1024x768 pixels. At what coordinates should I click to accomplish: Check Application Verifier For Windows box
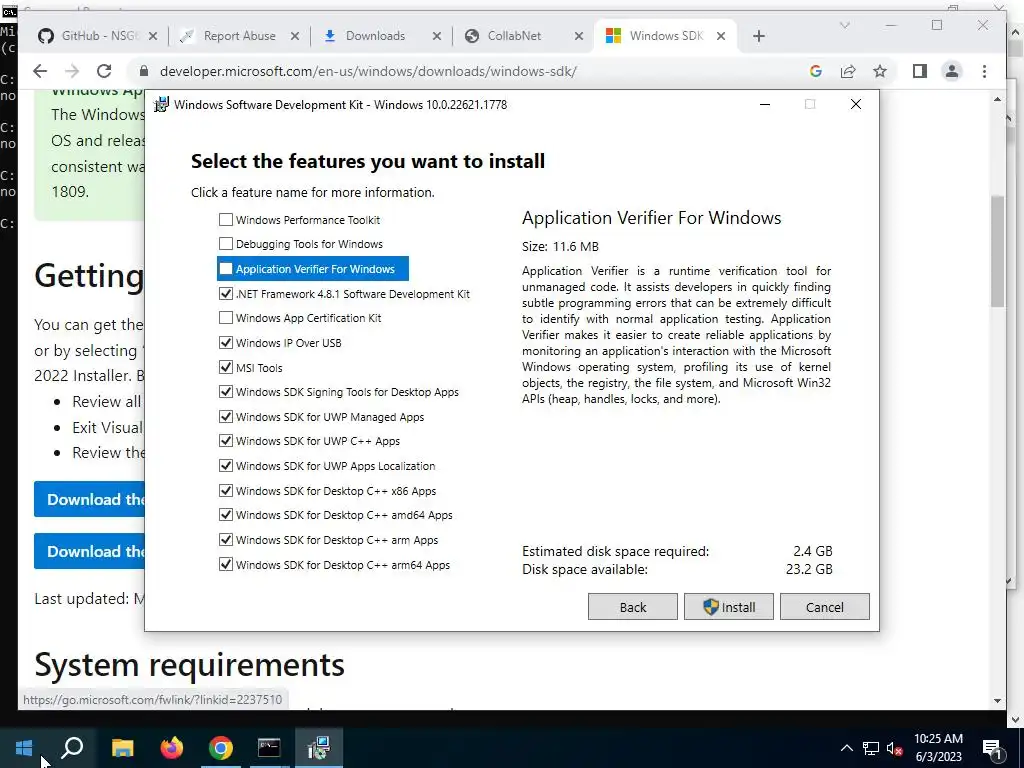tap(225, 268)
